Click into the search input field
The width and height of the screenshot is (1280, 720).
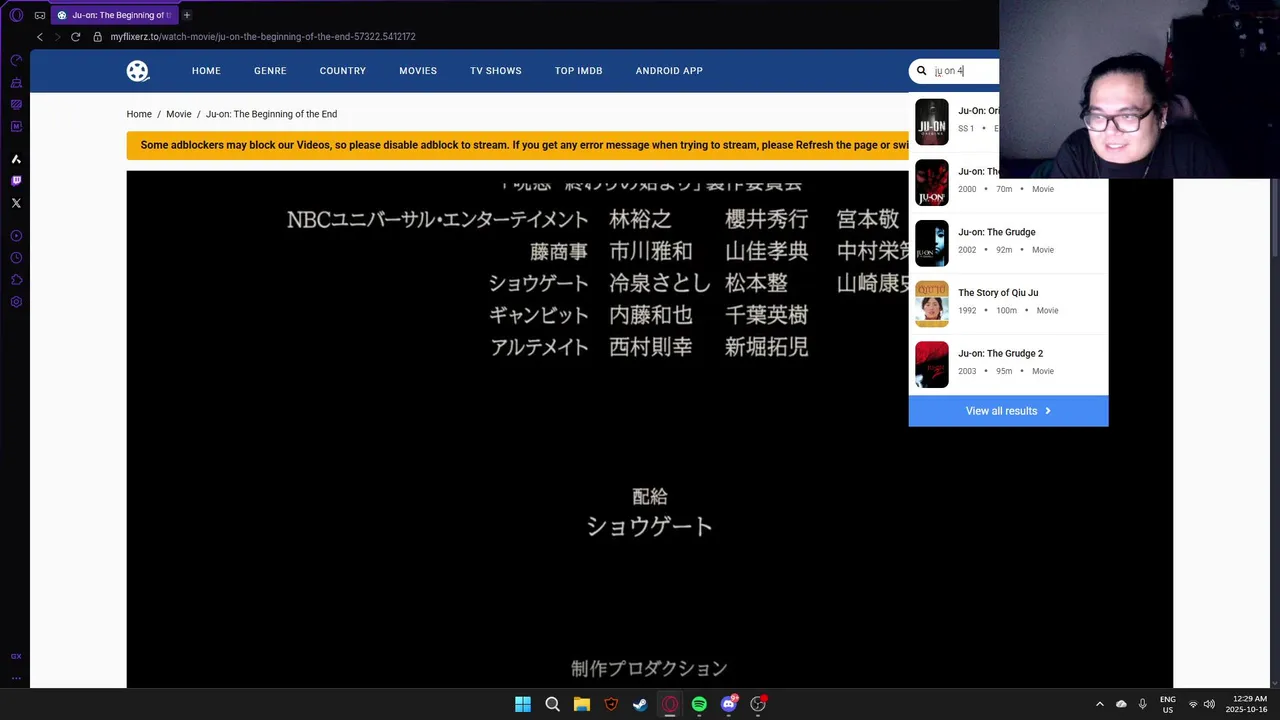(x=965, y=71)
